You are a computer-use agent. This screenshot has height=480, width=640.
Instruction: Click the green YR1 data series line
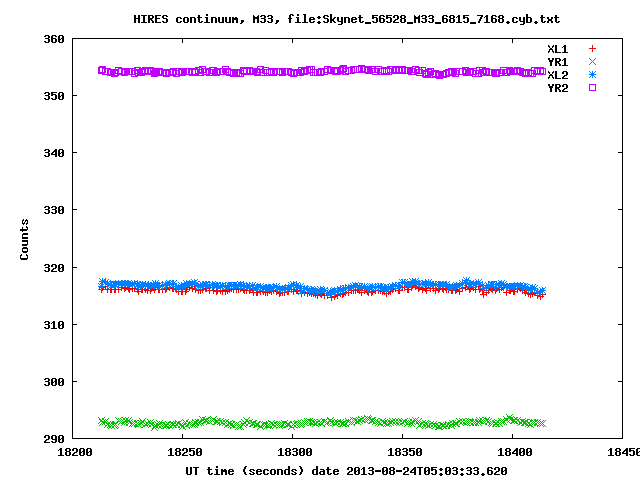(x=322, y=422)
